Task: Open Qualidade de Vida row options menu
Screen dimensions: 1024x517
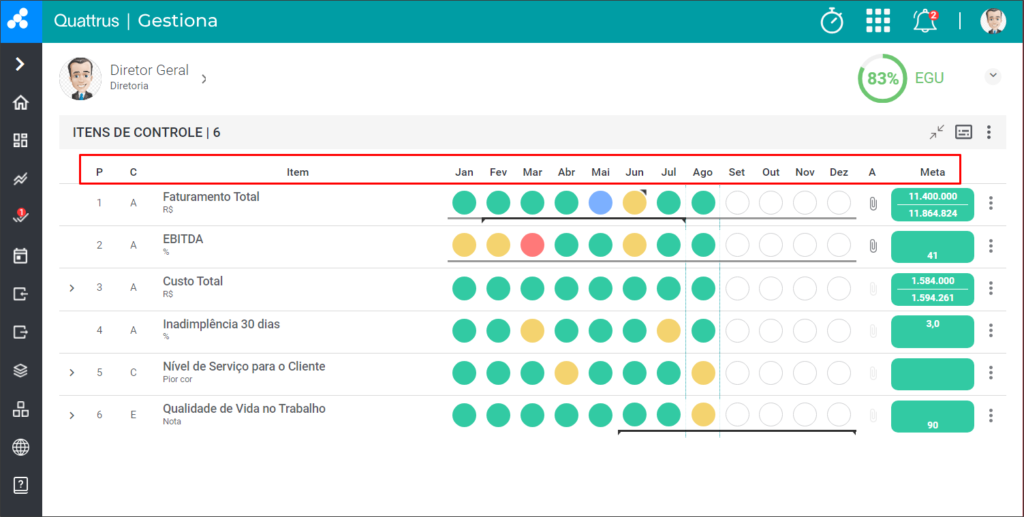Action: coord(991,415)
